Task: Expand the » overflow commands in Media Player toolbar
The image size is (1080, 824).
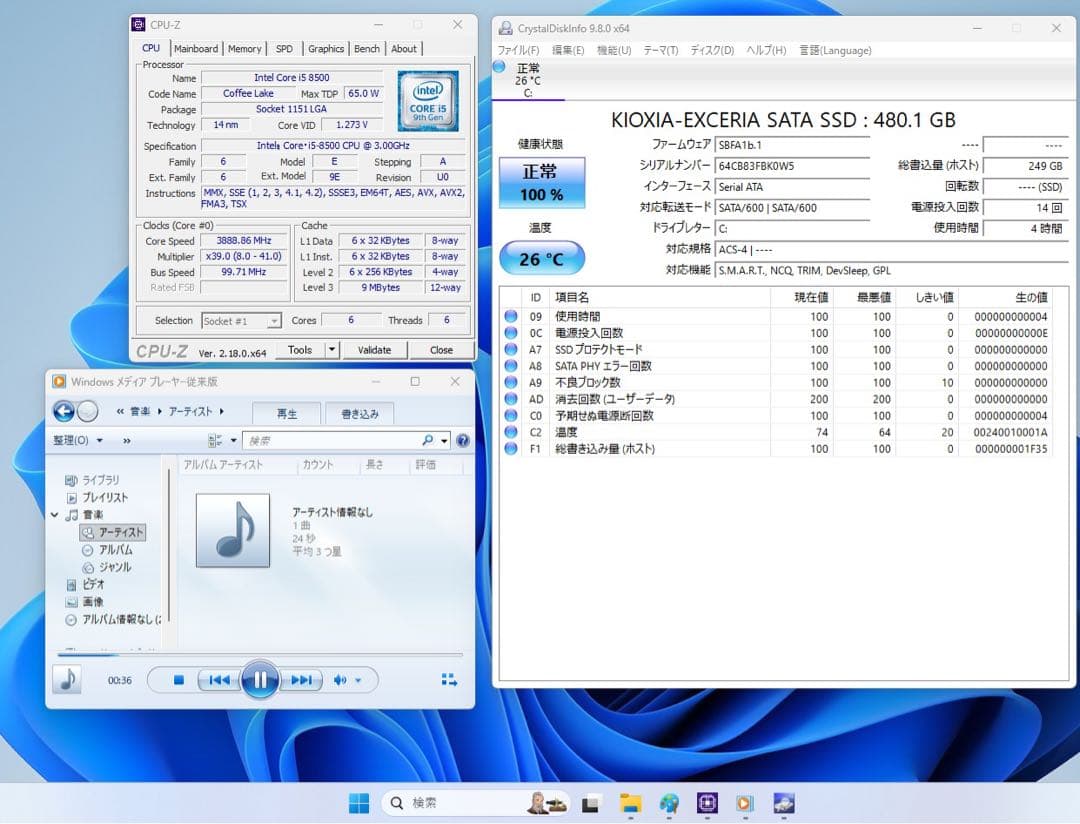Action: point(127,440)
